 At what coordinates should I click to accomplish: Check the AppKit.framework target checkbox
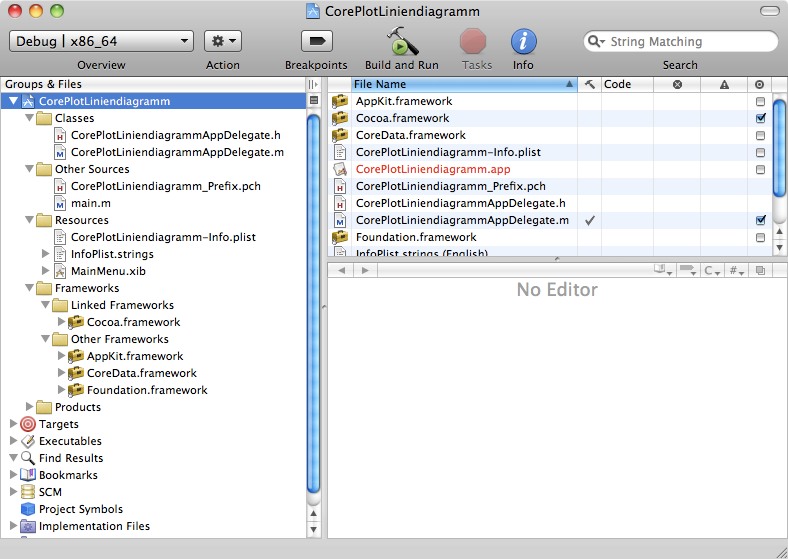pyautogui.click(x=761, y=101)
